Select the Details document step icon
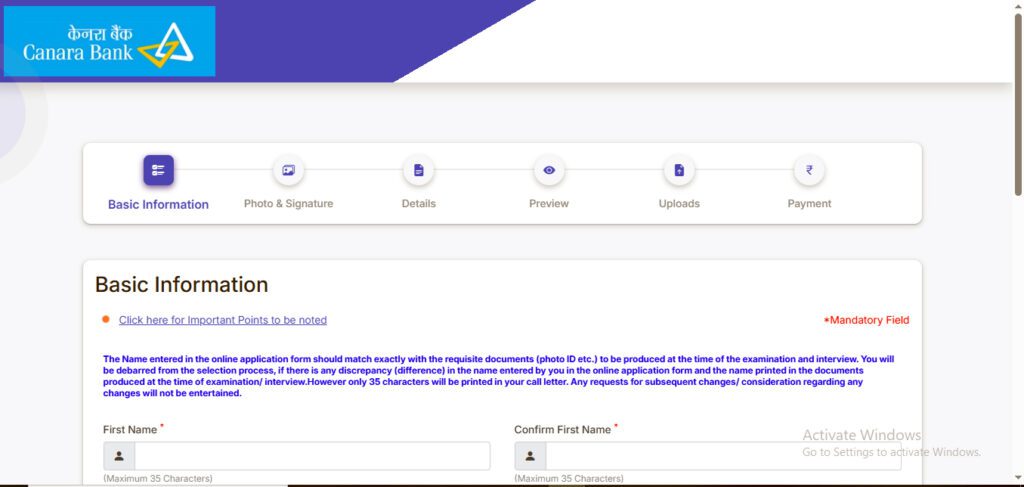The width and height of the screenshot is (1024, 487). click(418, 170)
